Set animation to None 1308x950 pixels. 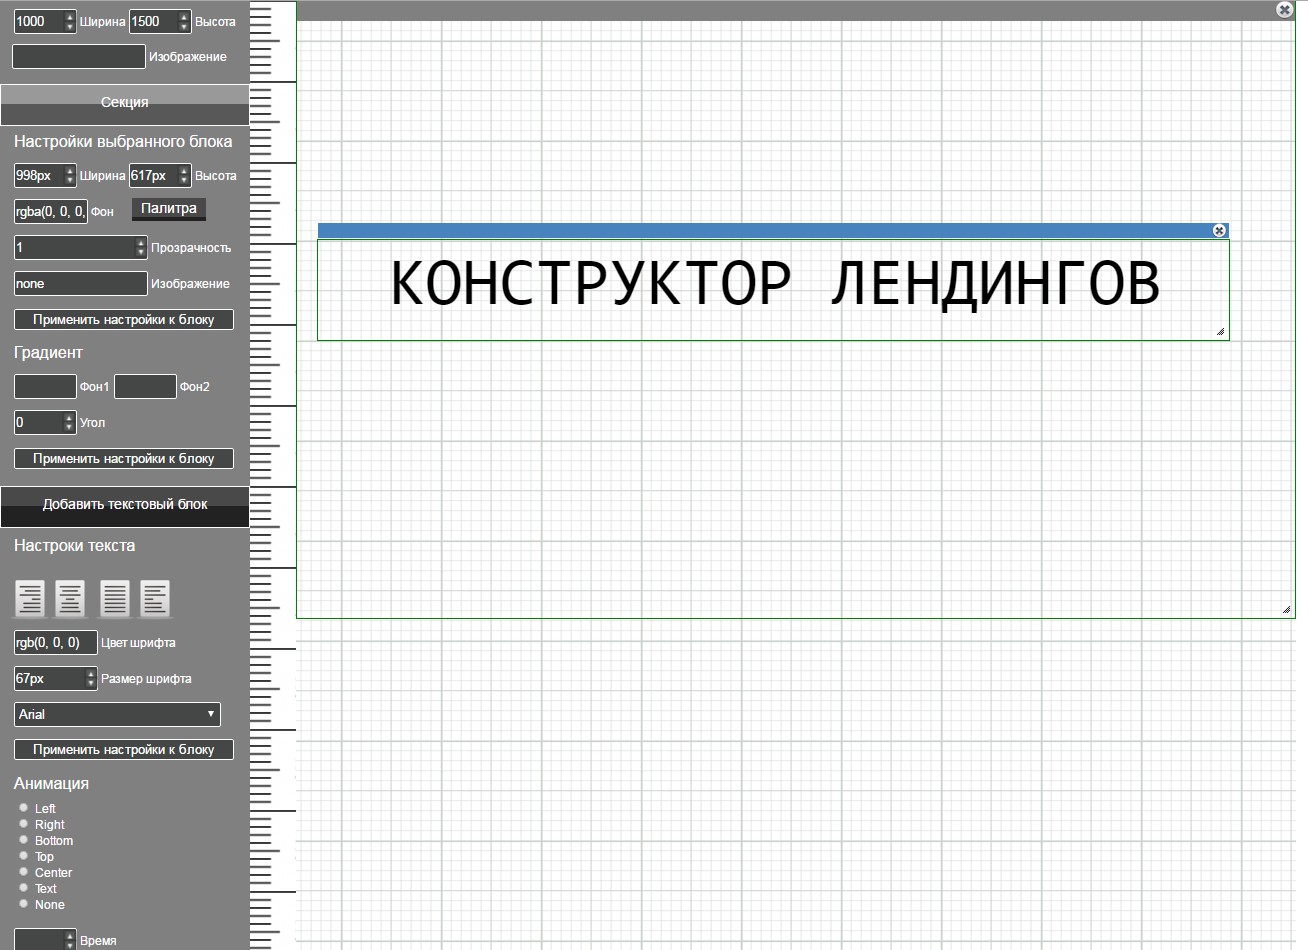[x=23, y=903]
